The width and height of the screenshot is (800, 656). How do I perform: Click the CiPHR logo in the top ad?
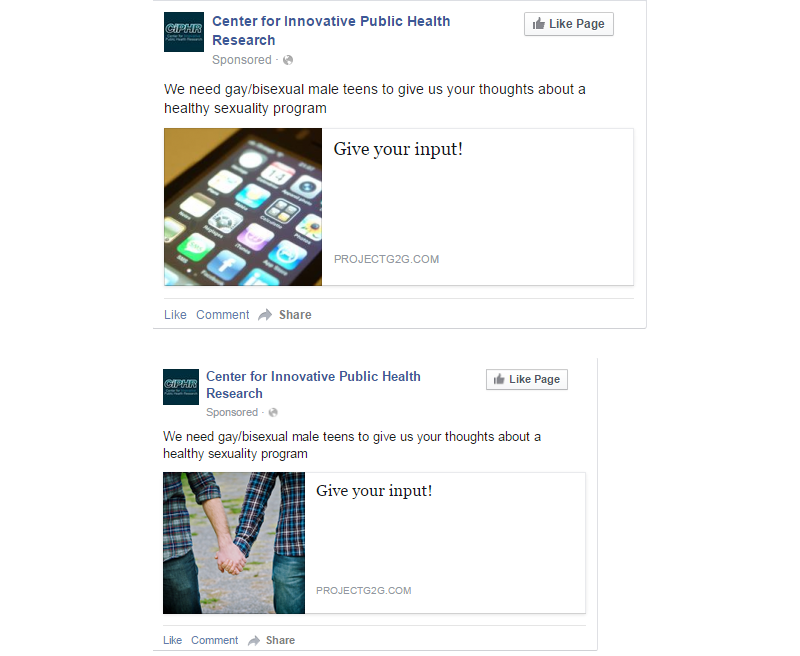(184, 32)
